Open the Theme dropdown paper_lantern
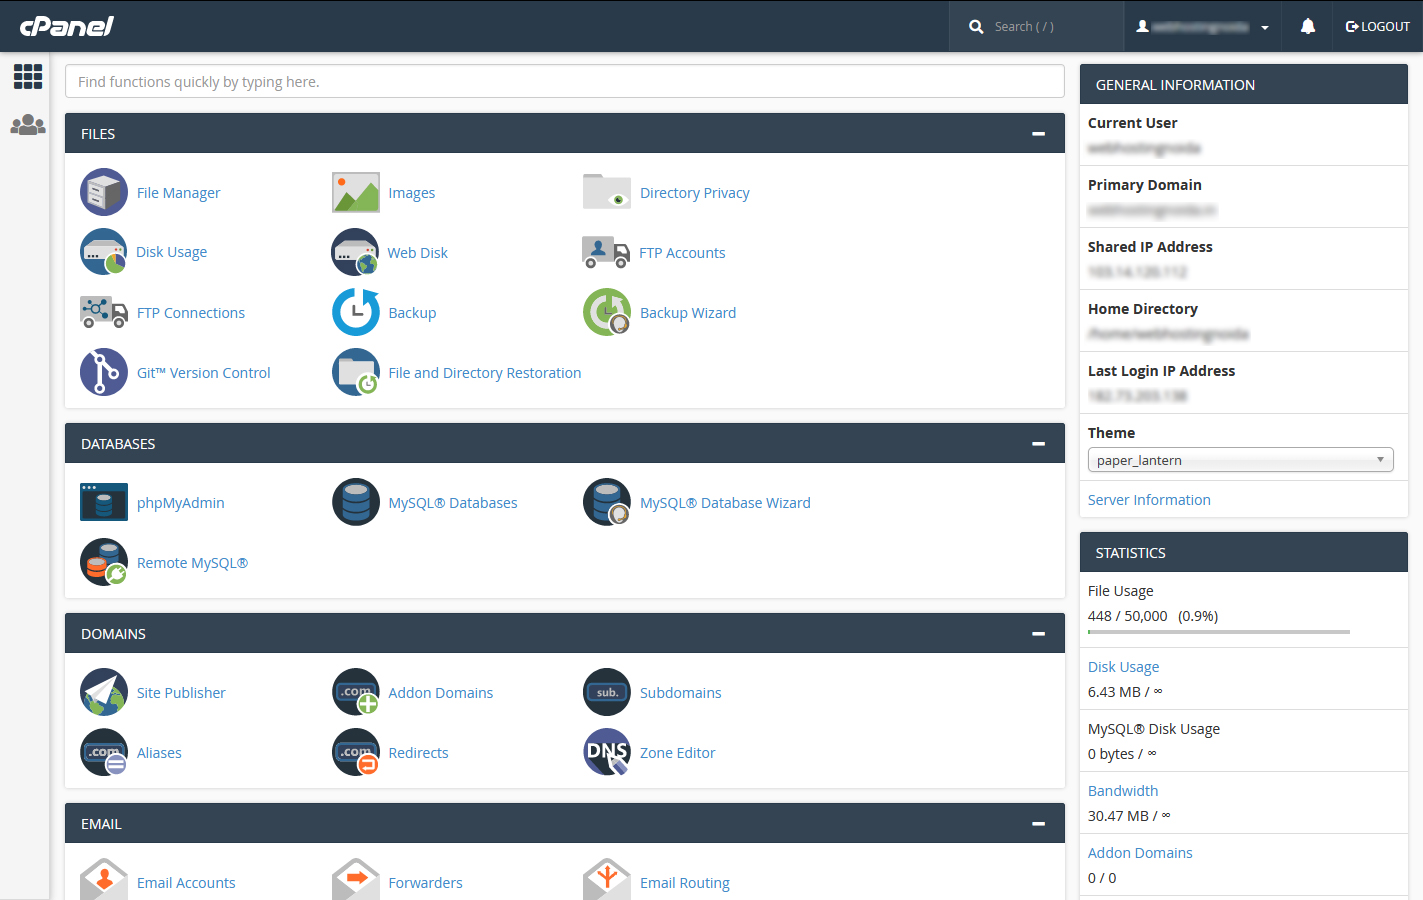1423x900 pixels. [1240, 460]
